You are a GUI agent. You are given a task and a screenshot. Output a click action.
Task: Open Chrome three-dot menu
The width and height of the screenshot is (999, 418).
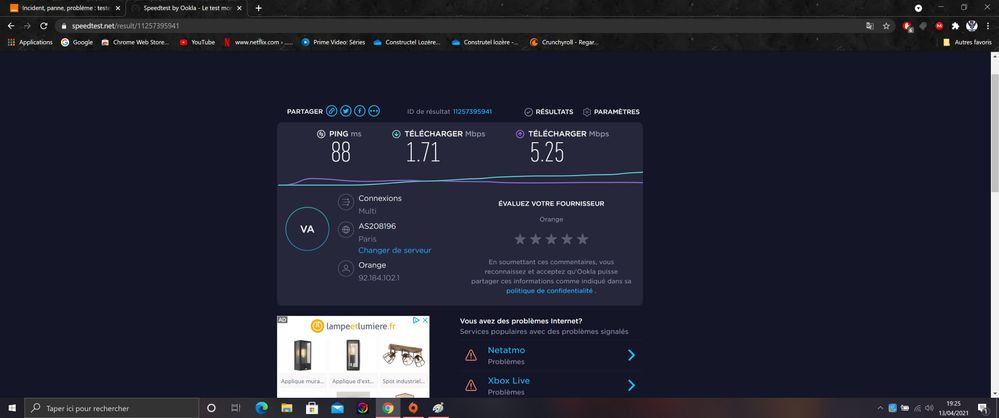pos(988,26)
